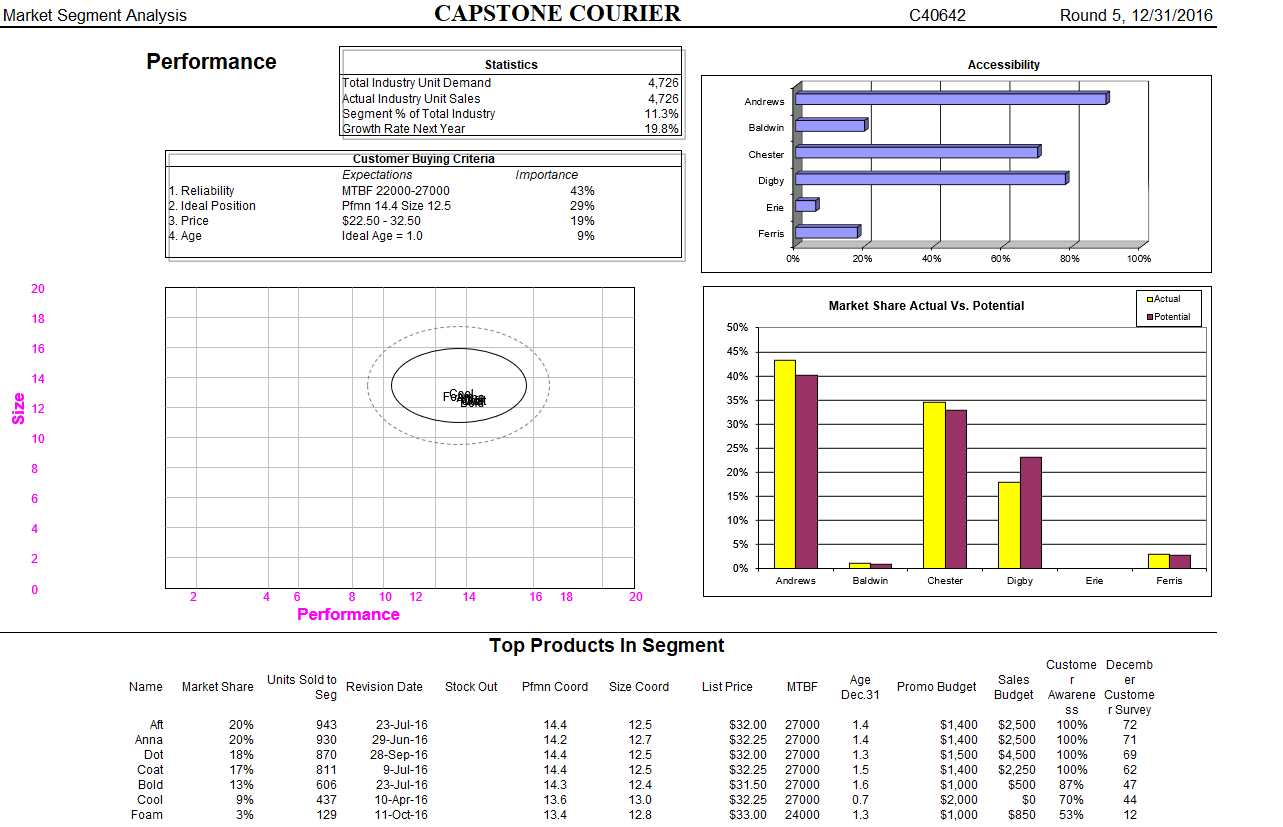Image resolution: width=1283 pixels, height=827 pixels.
Task: Click the $850 sales budget value
Action: [1021, 815]
